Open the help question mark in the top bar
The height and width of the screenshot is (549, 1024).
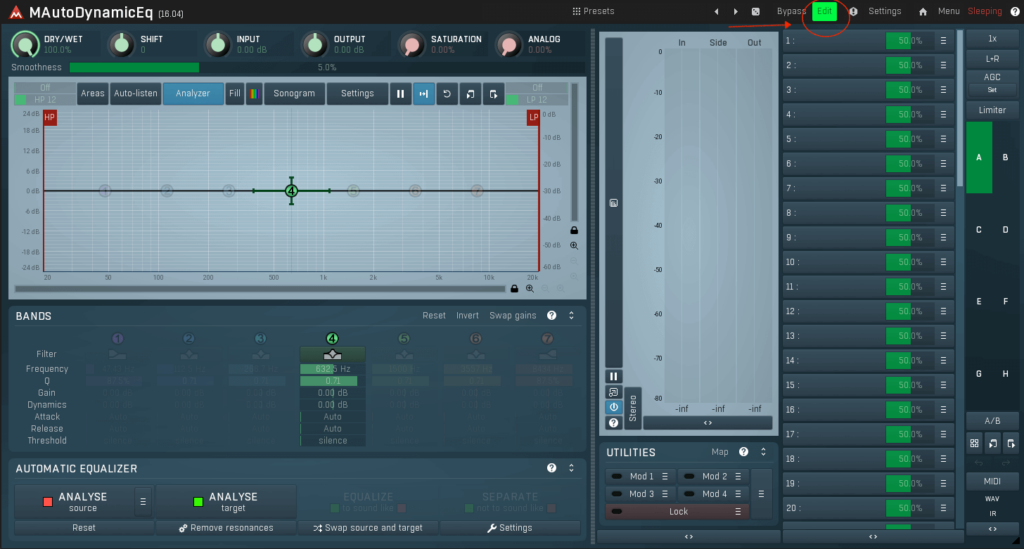[1015, 11]
